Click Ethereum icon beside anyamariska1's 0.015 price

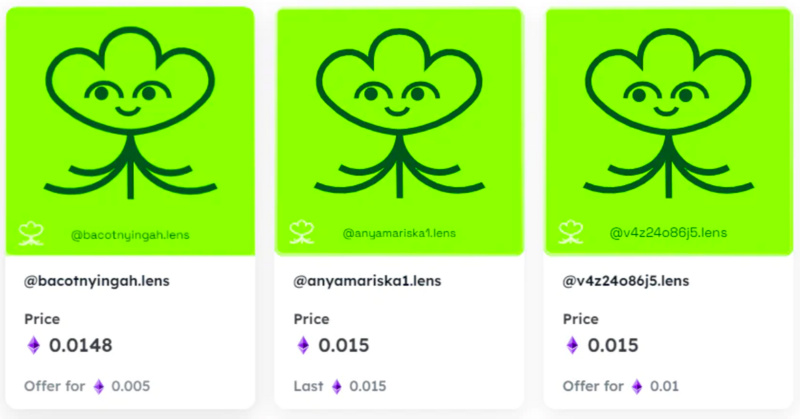[x=303, y=346]
